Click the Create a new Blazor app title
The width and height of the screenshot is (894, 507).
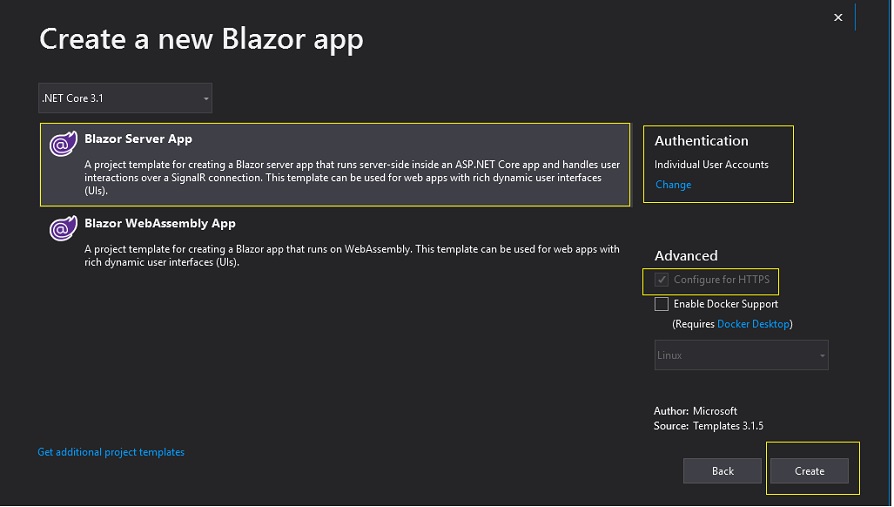(201, 40)
